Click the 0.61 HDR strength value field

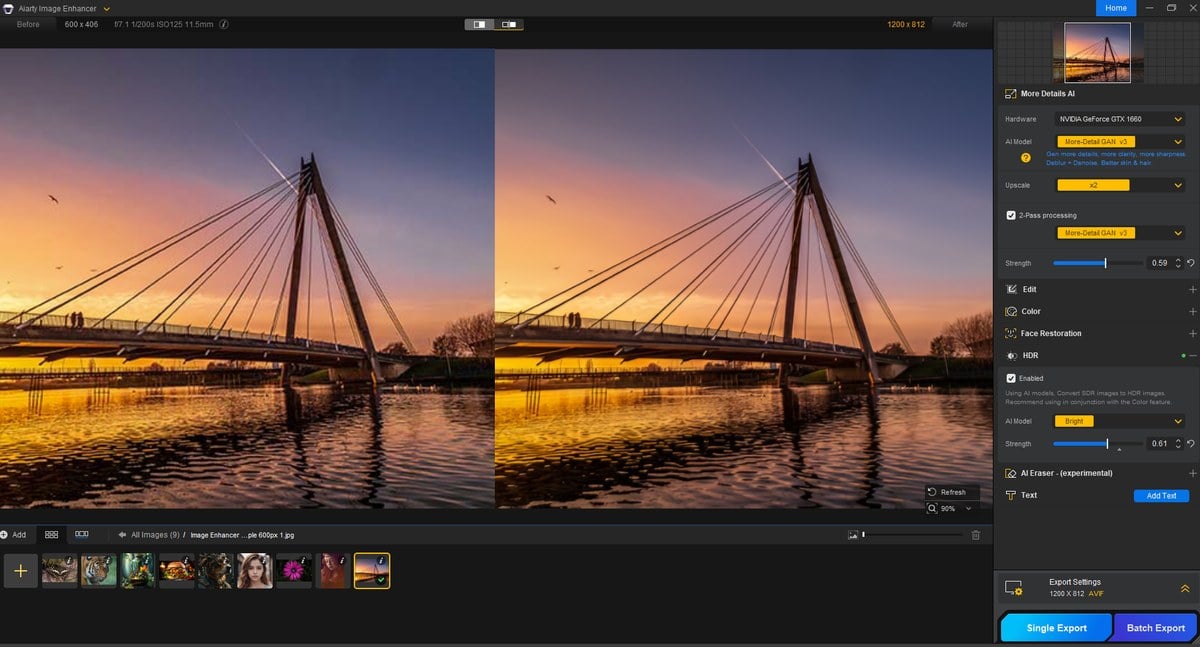click(1159, 443)
